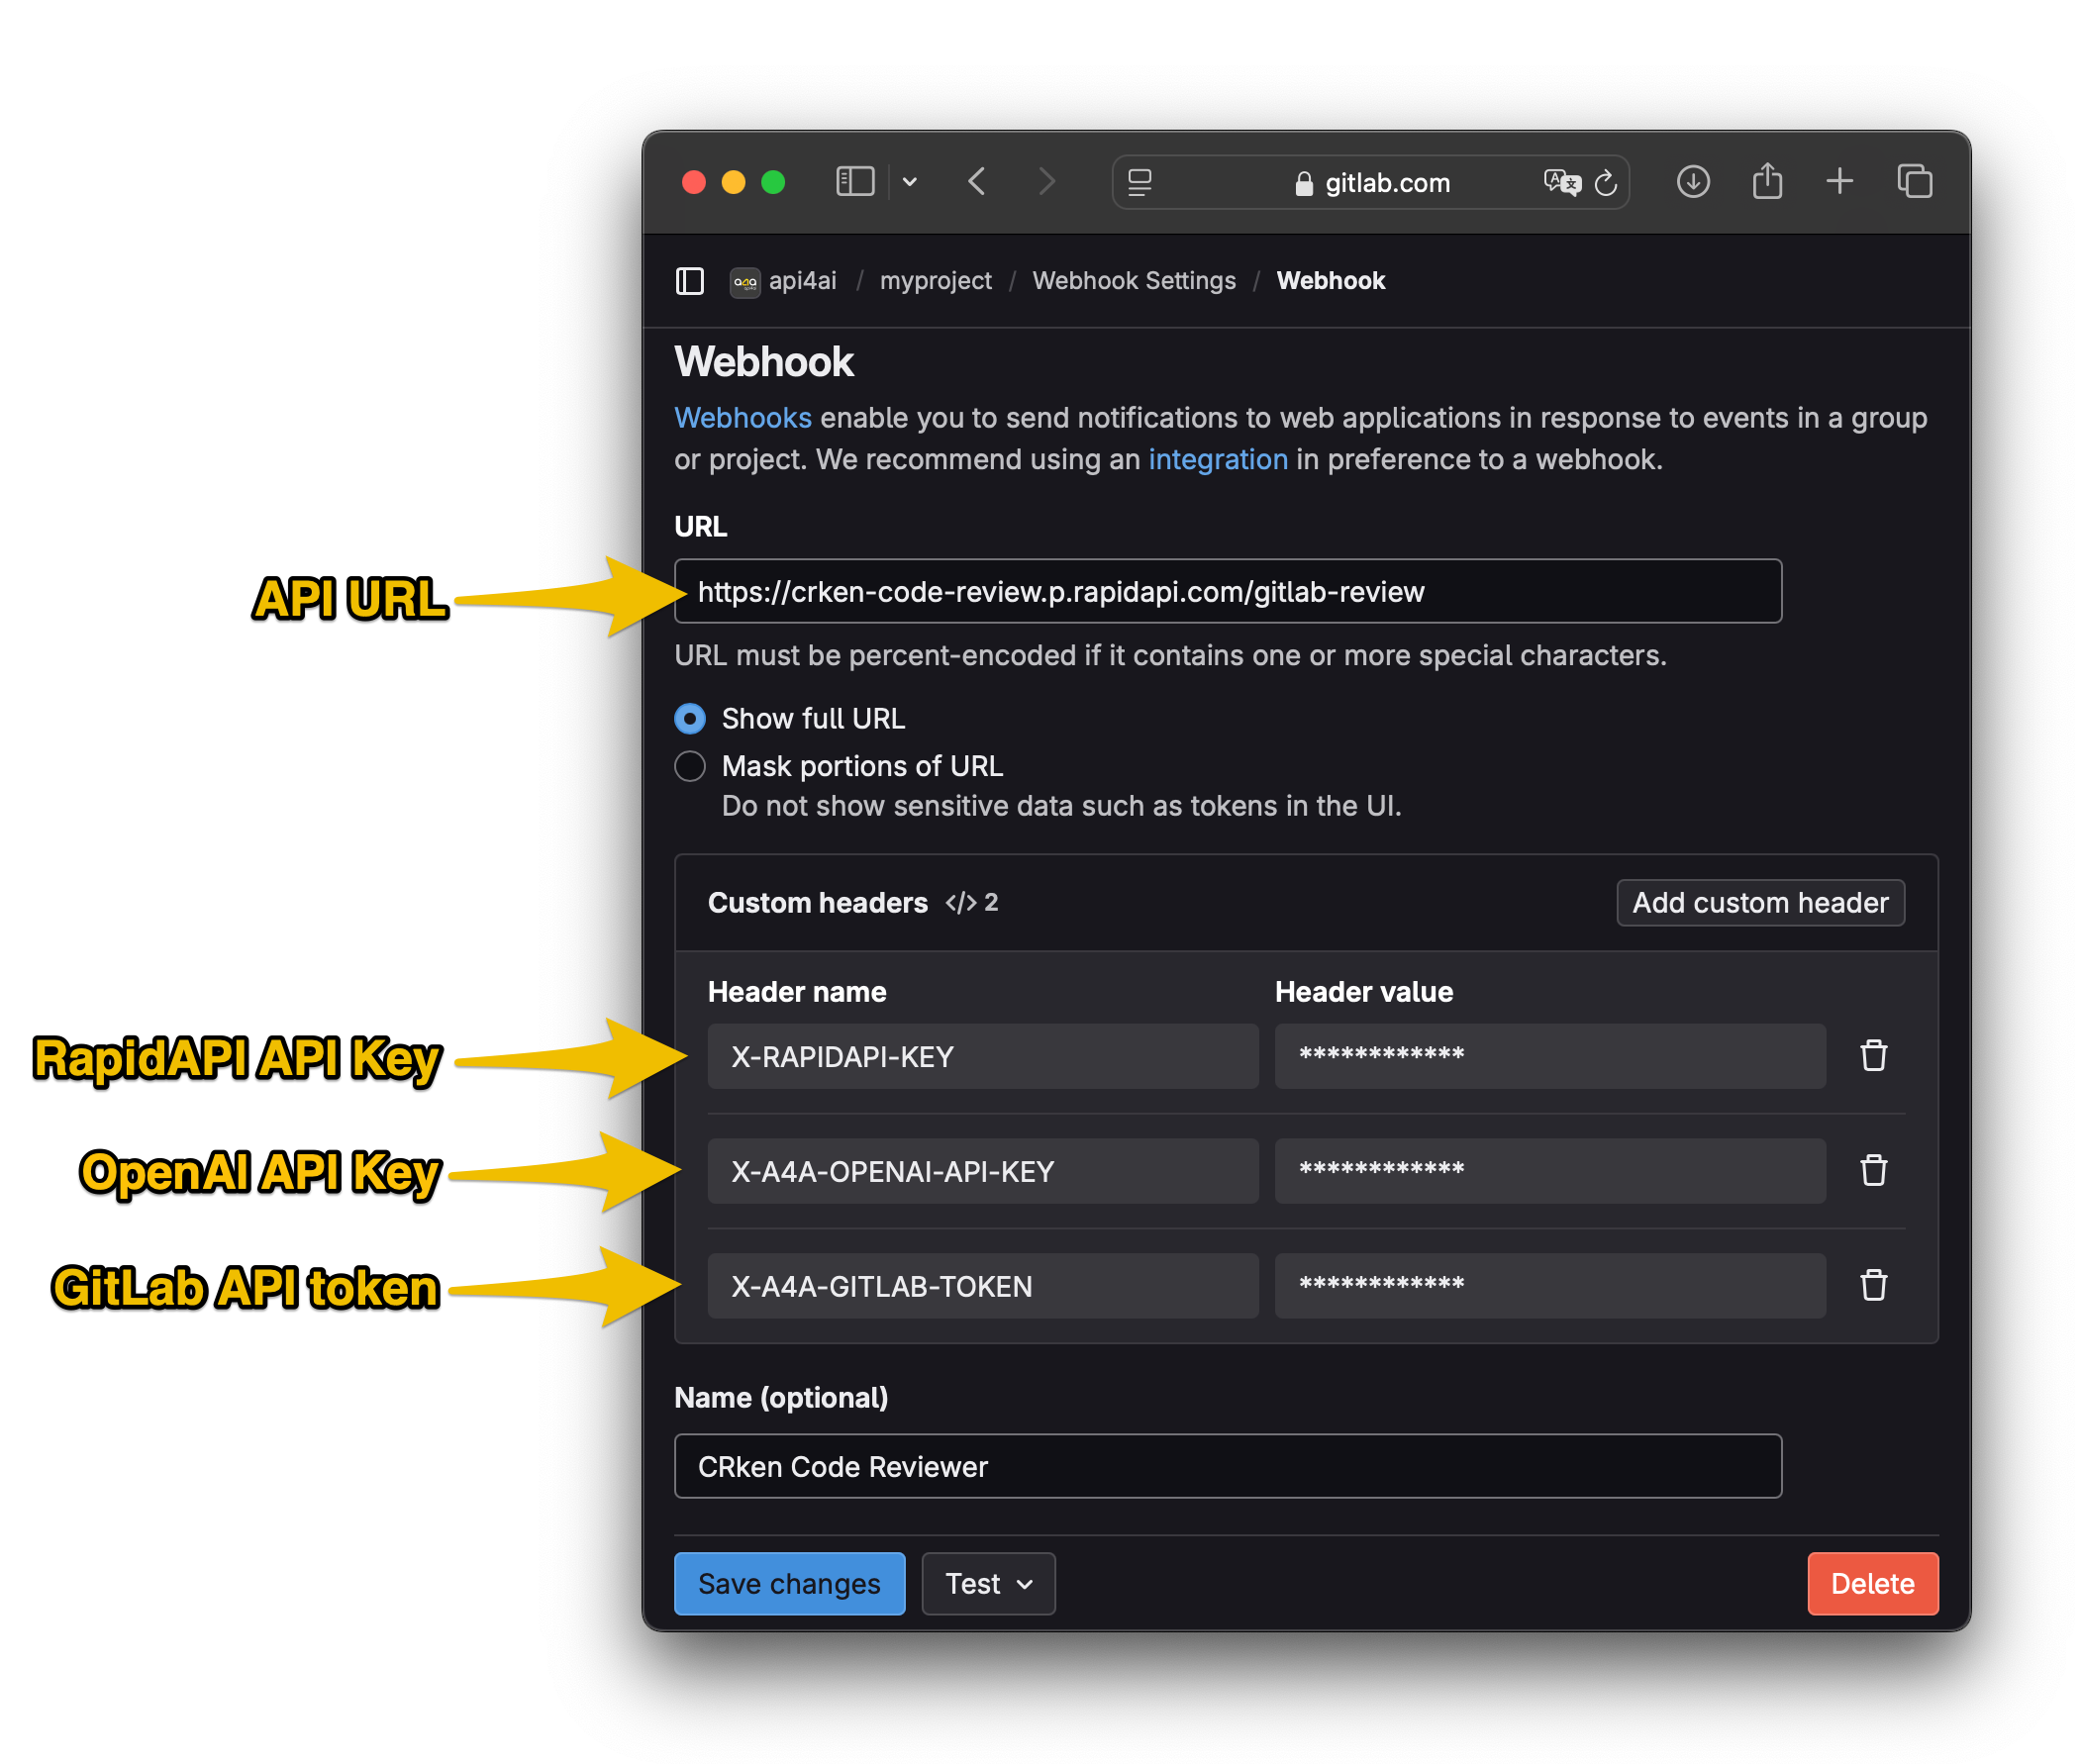Image resolution: width=2081 pixels, height=1764 pixels.
Task: Open a new tab with plus icon
Action: click(x=1838, y=181)
